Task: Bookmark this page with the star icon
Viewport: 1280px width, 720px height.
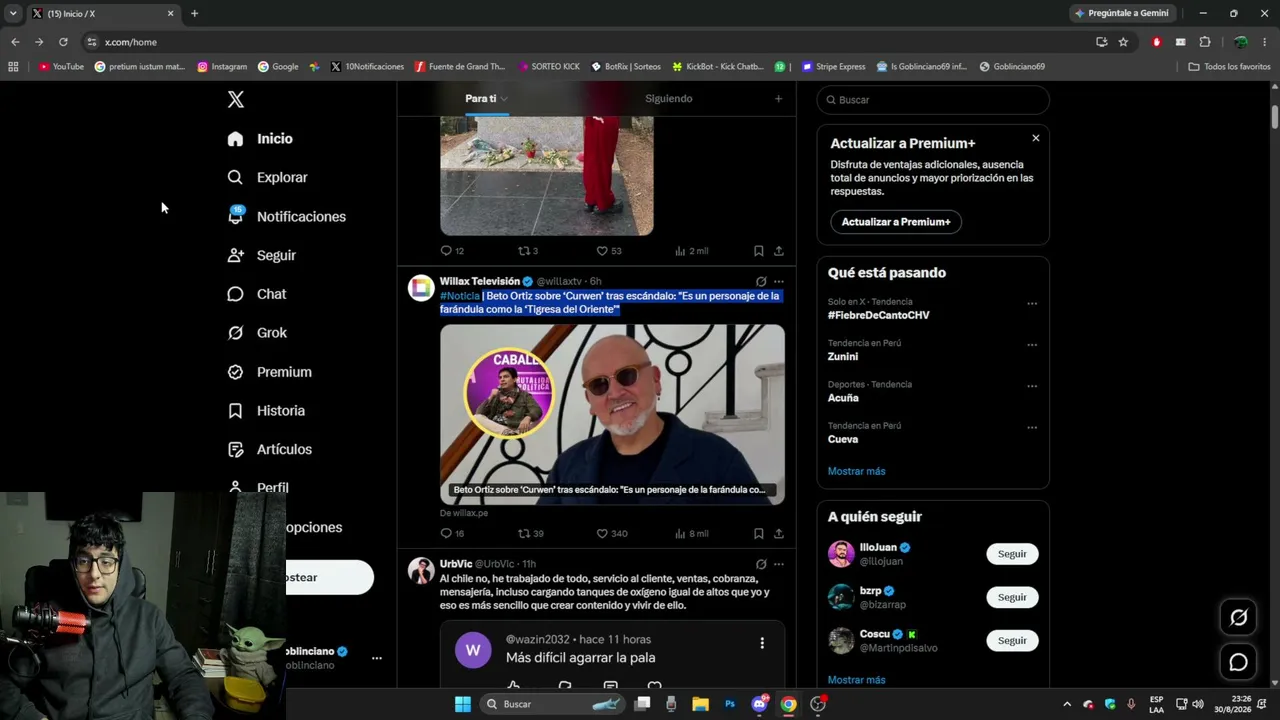Action: tap(1123, 42)
